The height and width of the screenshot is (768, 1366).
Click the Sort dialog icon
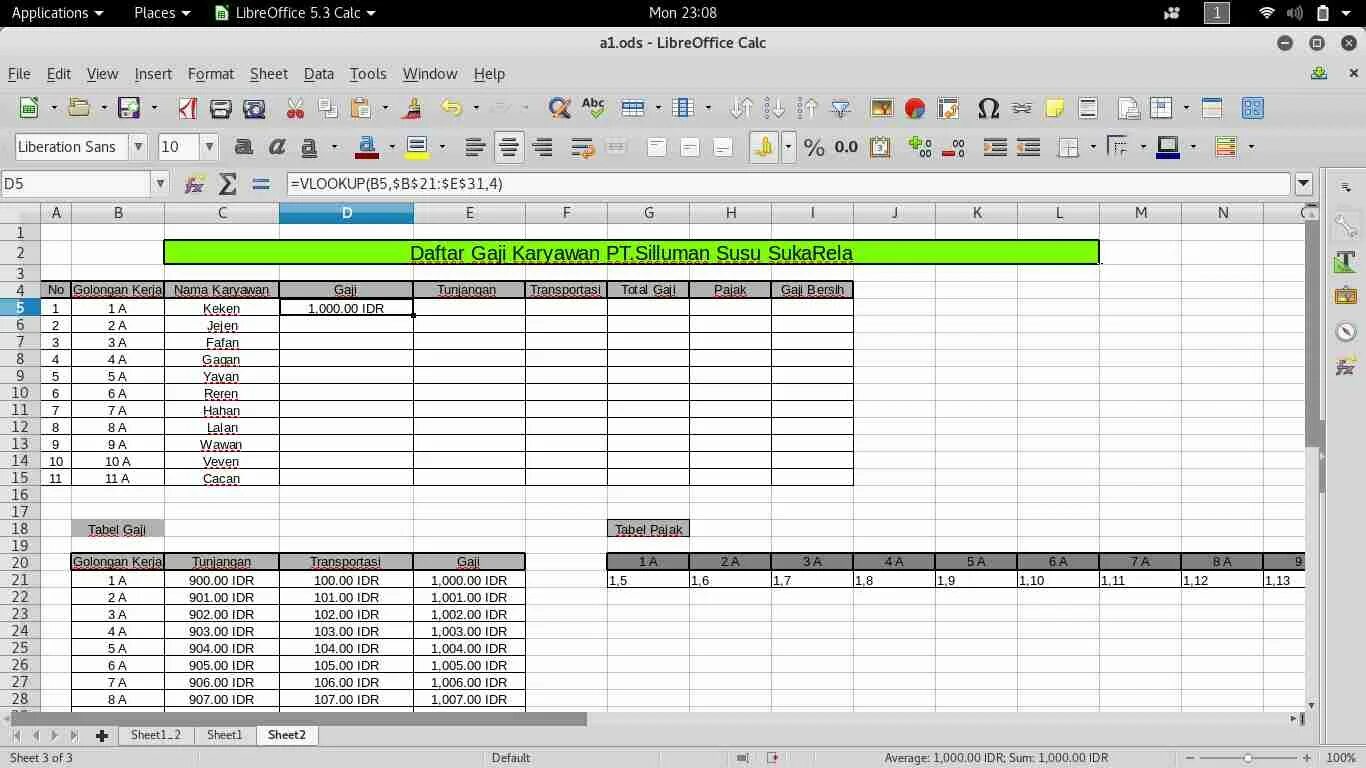coord(742,108)
